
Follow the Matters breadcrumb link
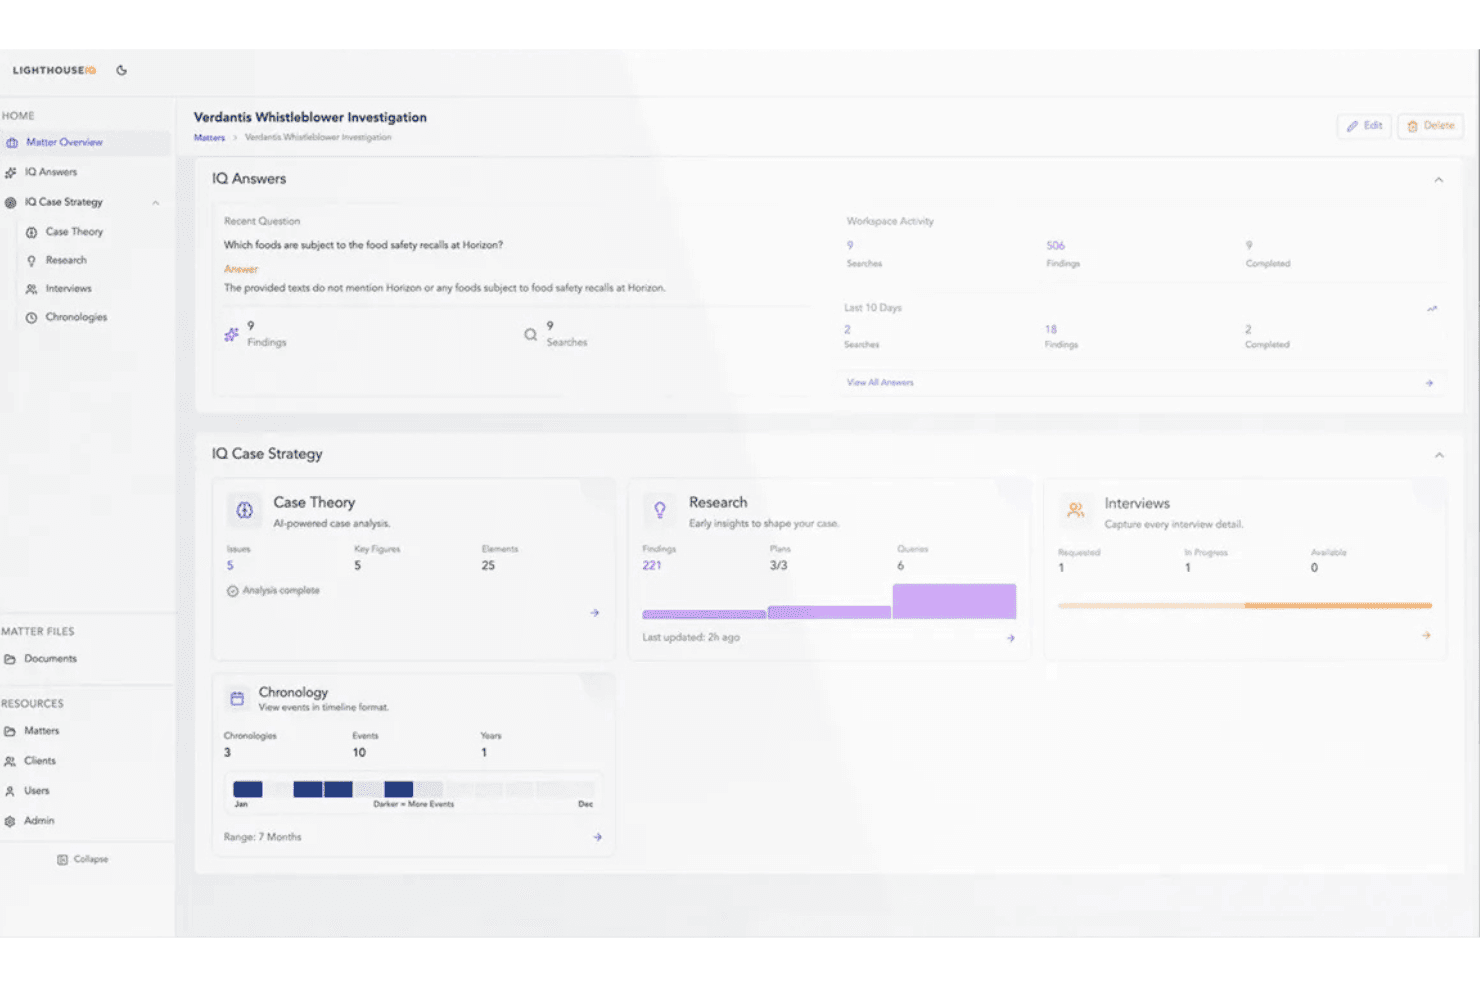(209, 138)
